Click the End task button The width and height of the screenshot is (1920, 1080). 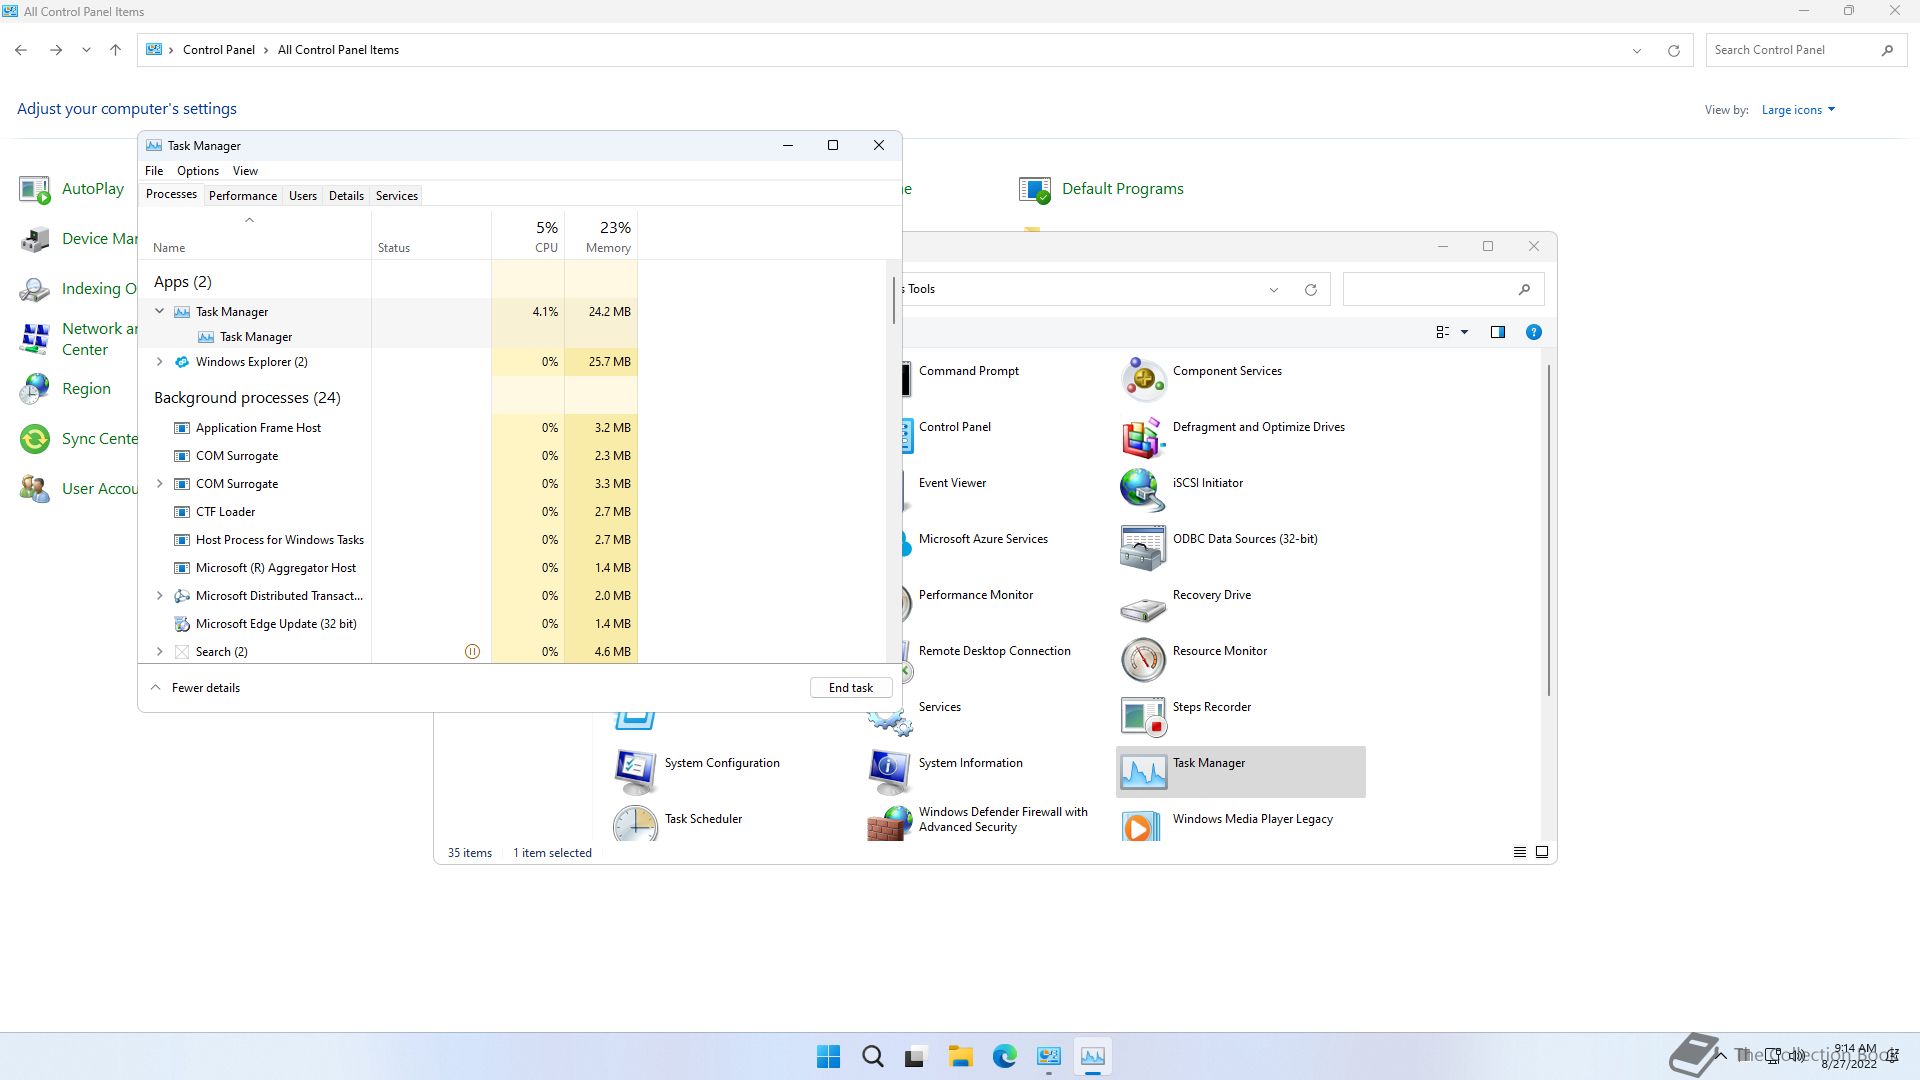coord(850,688)
